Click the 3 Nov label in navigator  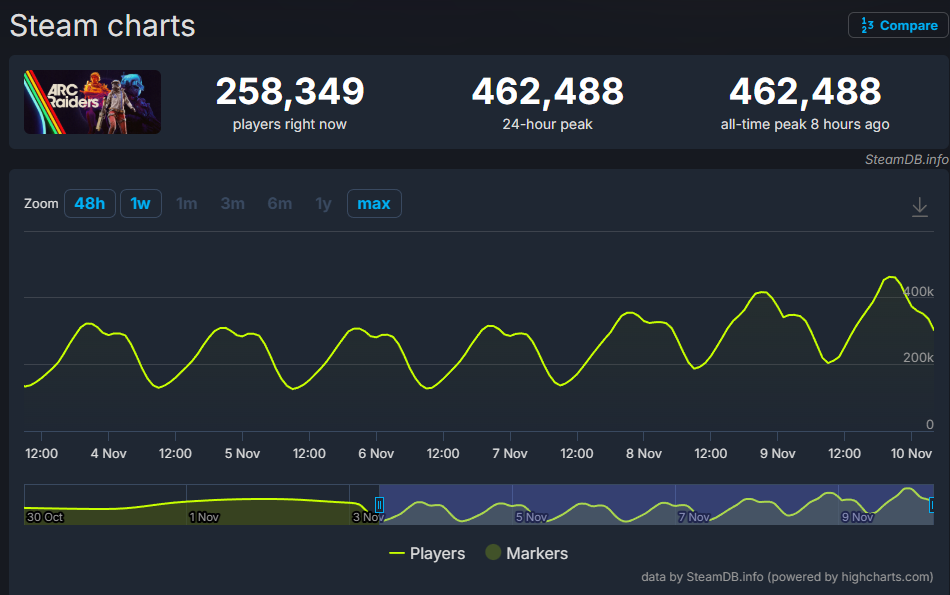pos(368,517)
